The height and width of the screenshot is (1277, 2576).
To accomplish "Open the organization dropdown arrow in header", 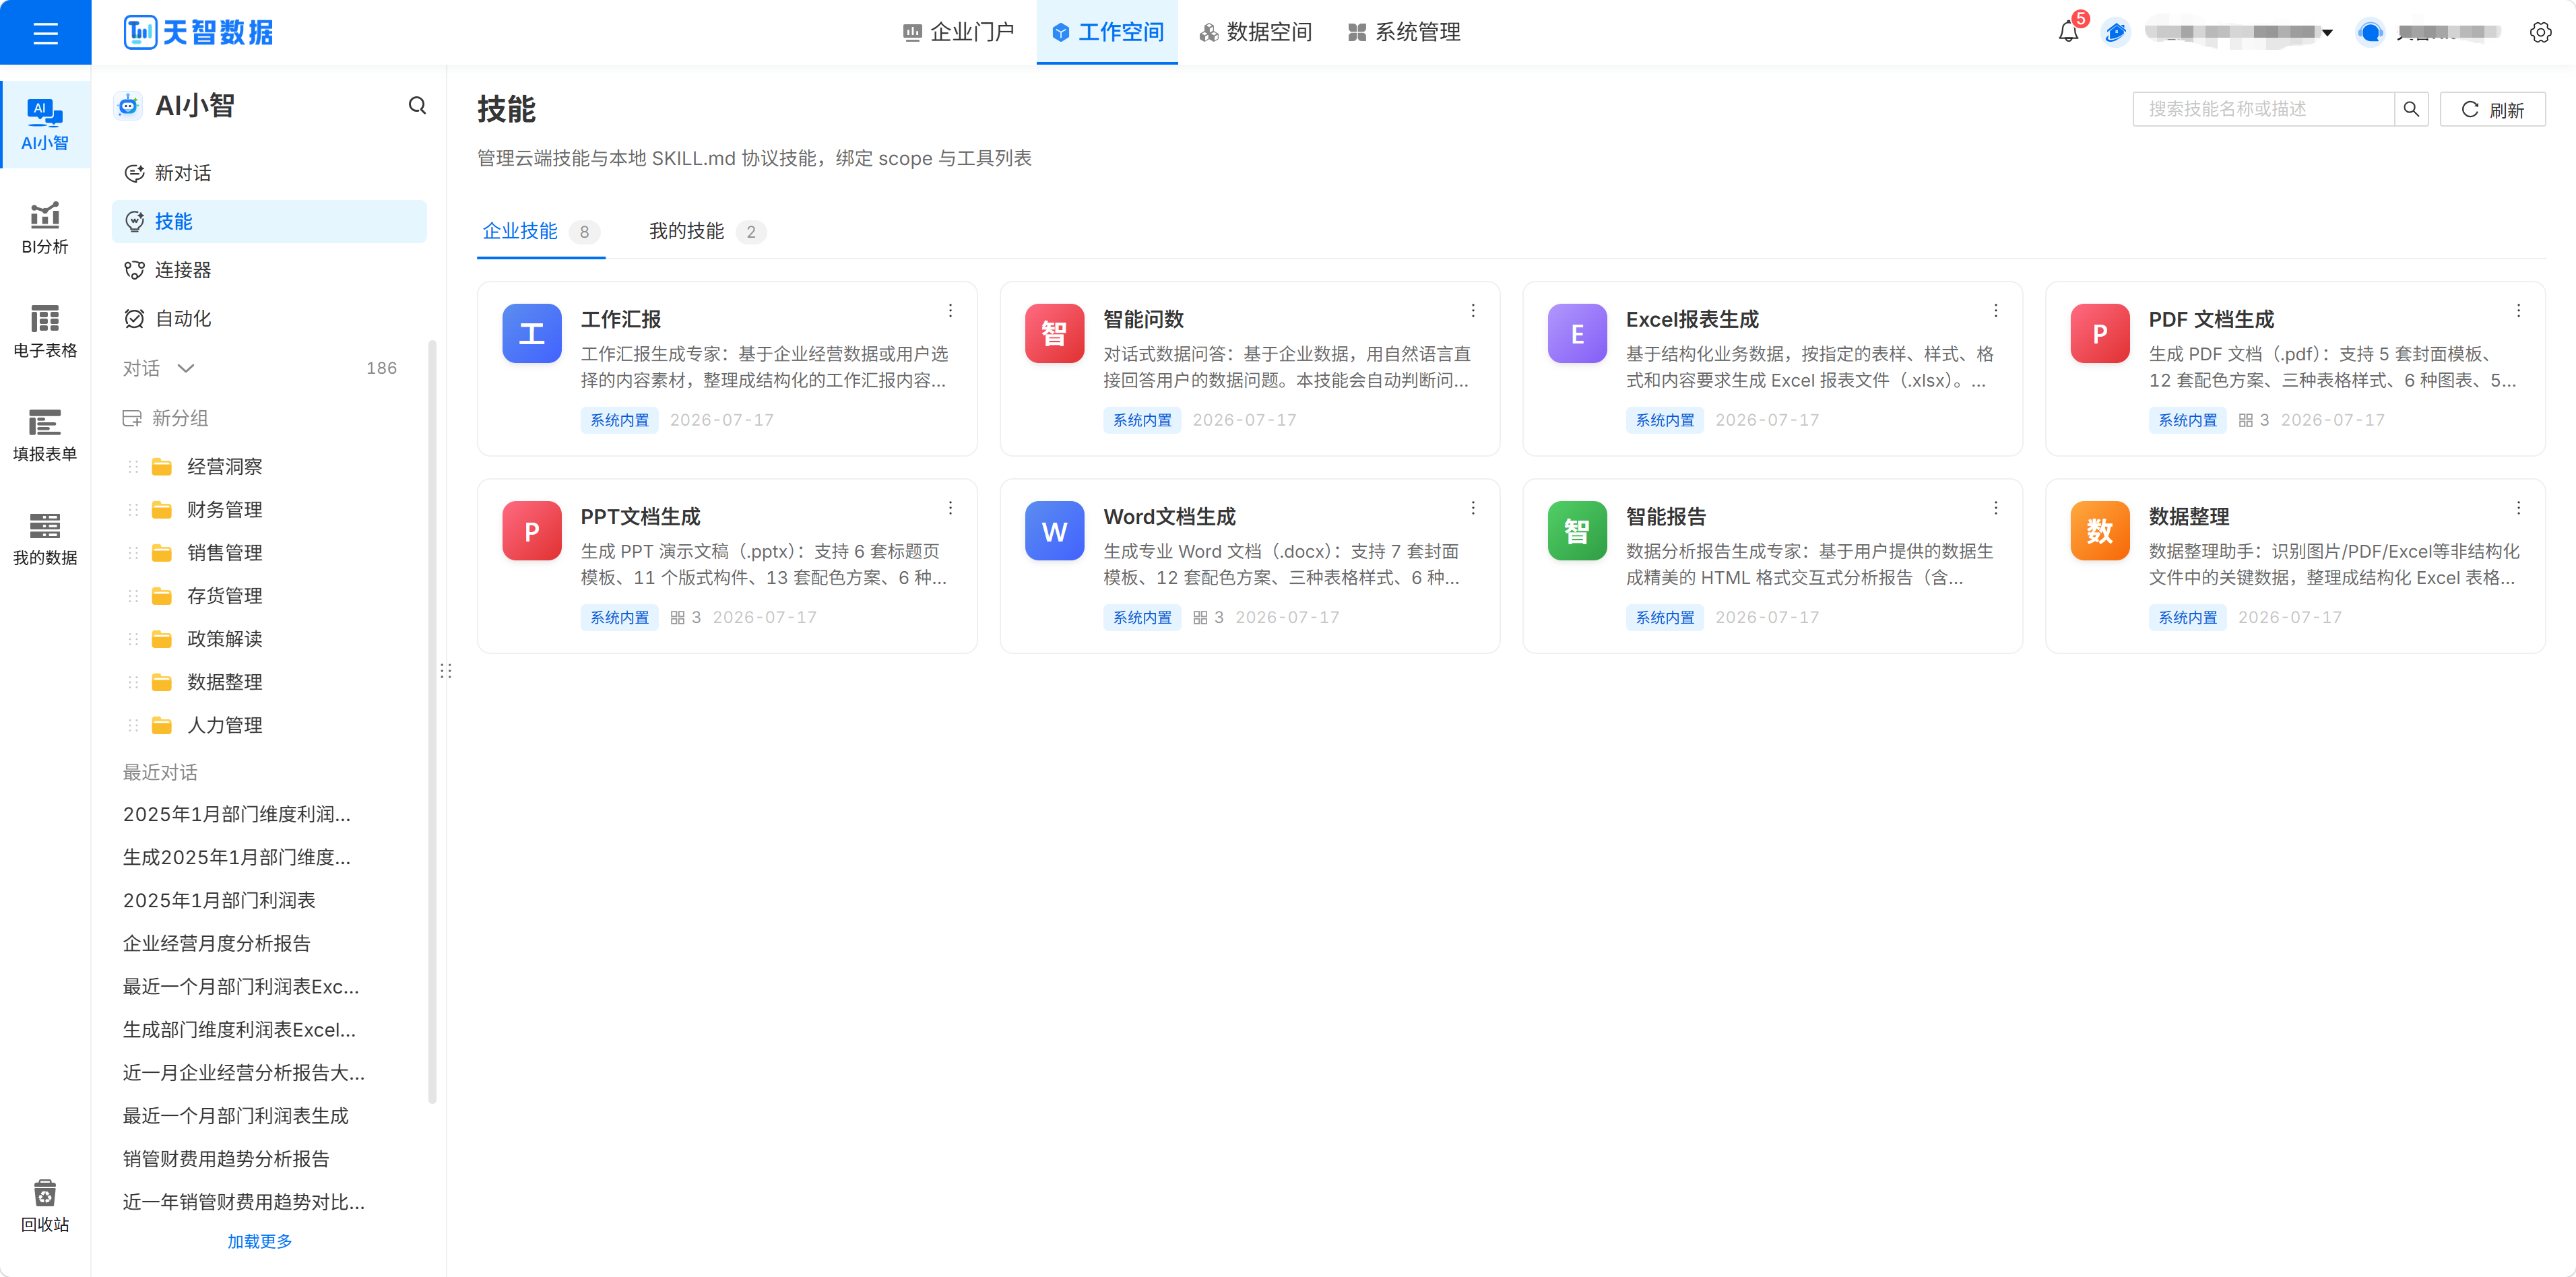I will click(2327, 33).
